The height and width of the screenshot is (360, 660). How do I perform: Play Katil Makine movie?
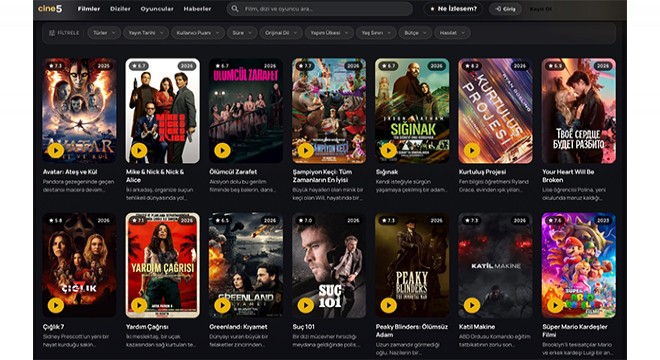(472, 305)
